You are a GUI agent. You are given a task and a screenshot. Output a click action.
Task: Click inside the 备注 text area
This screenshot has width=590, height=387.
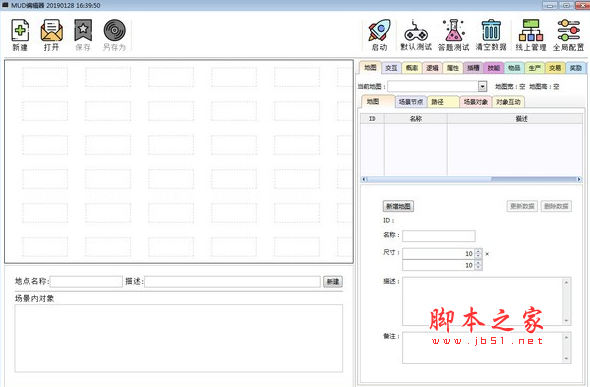point(482,348)
